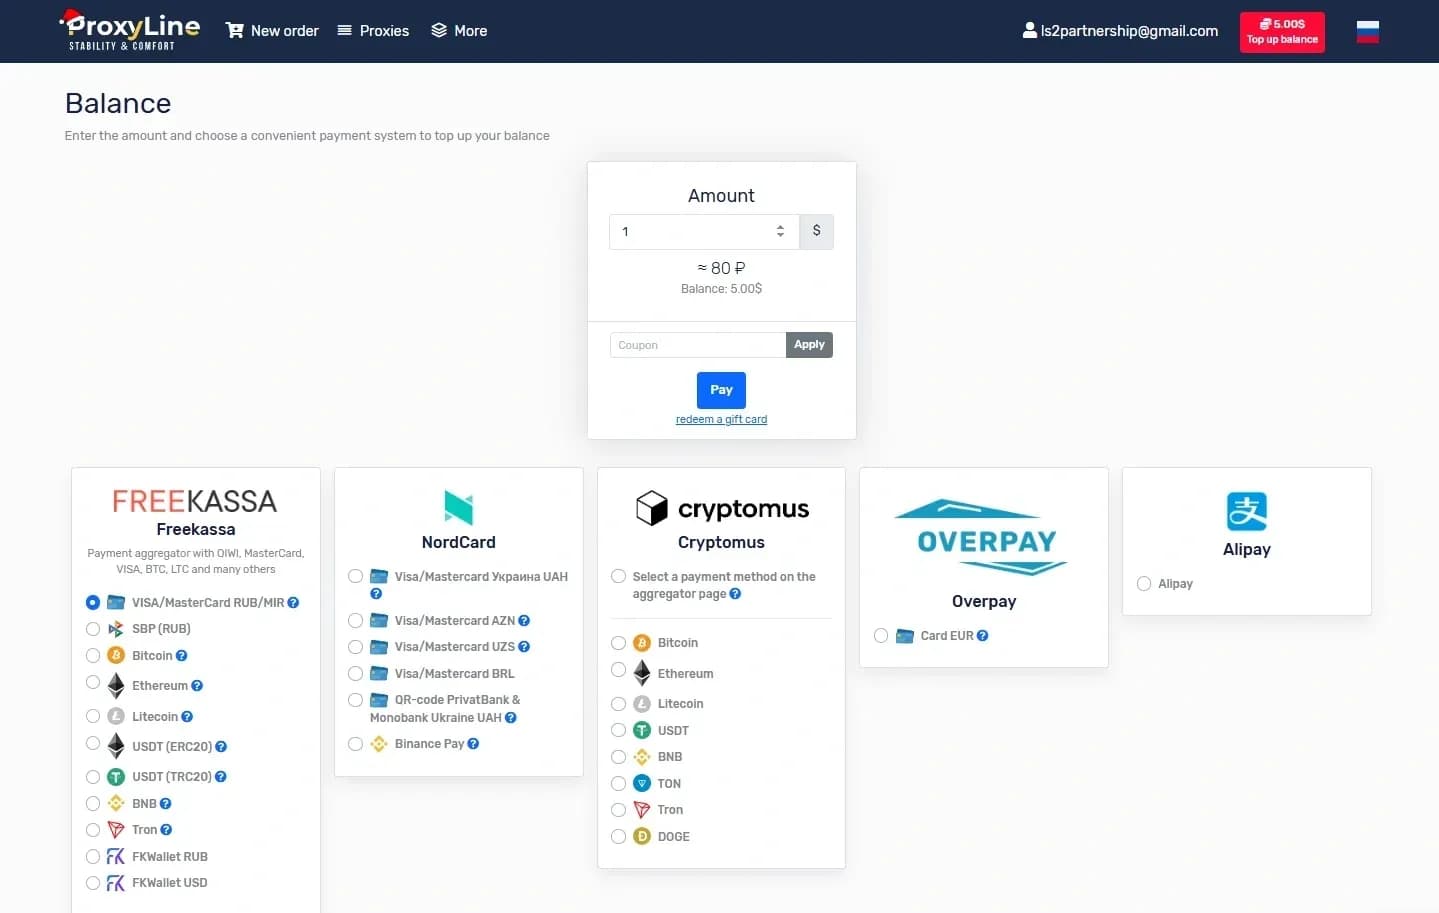Screen dimensions: 1439x913
Task: Open the New order page
Action: point(272,31)
